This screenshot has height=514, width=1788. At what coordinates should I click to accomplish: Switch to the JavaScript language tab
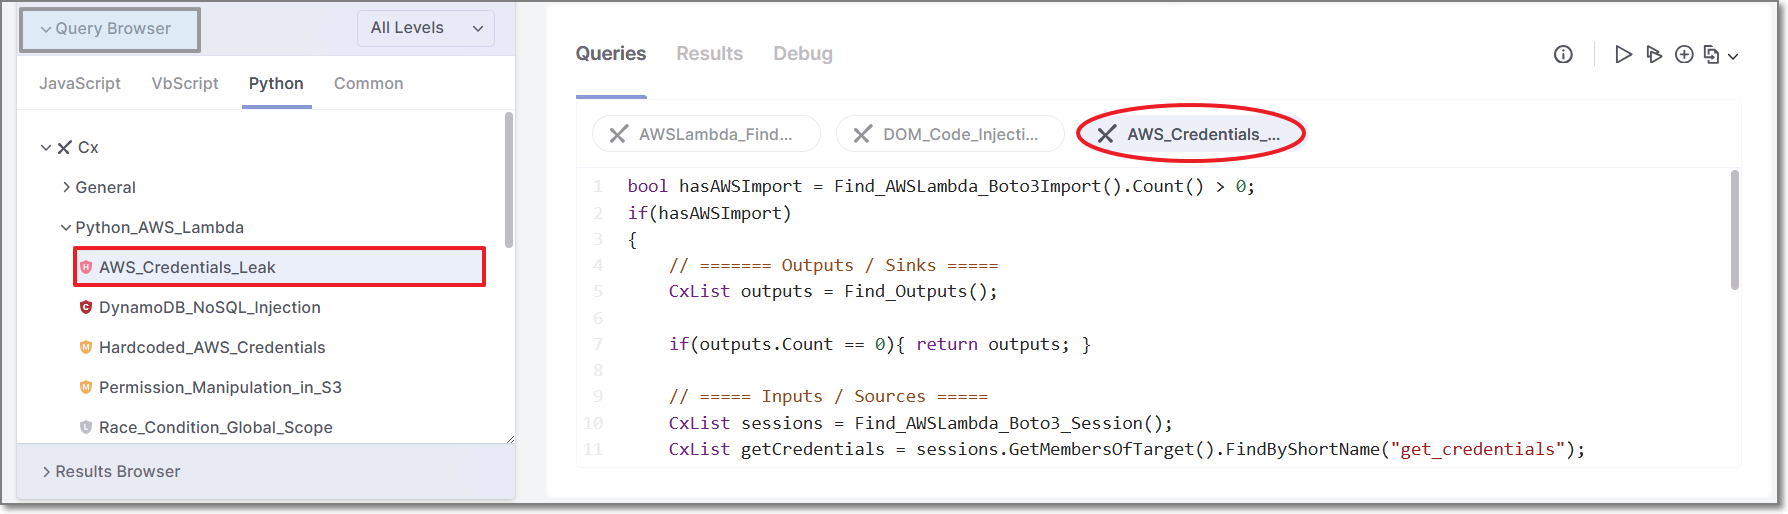[80, 84]
